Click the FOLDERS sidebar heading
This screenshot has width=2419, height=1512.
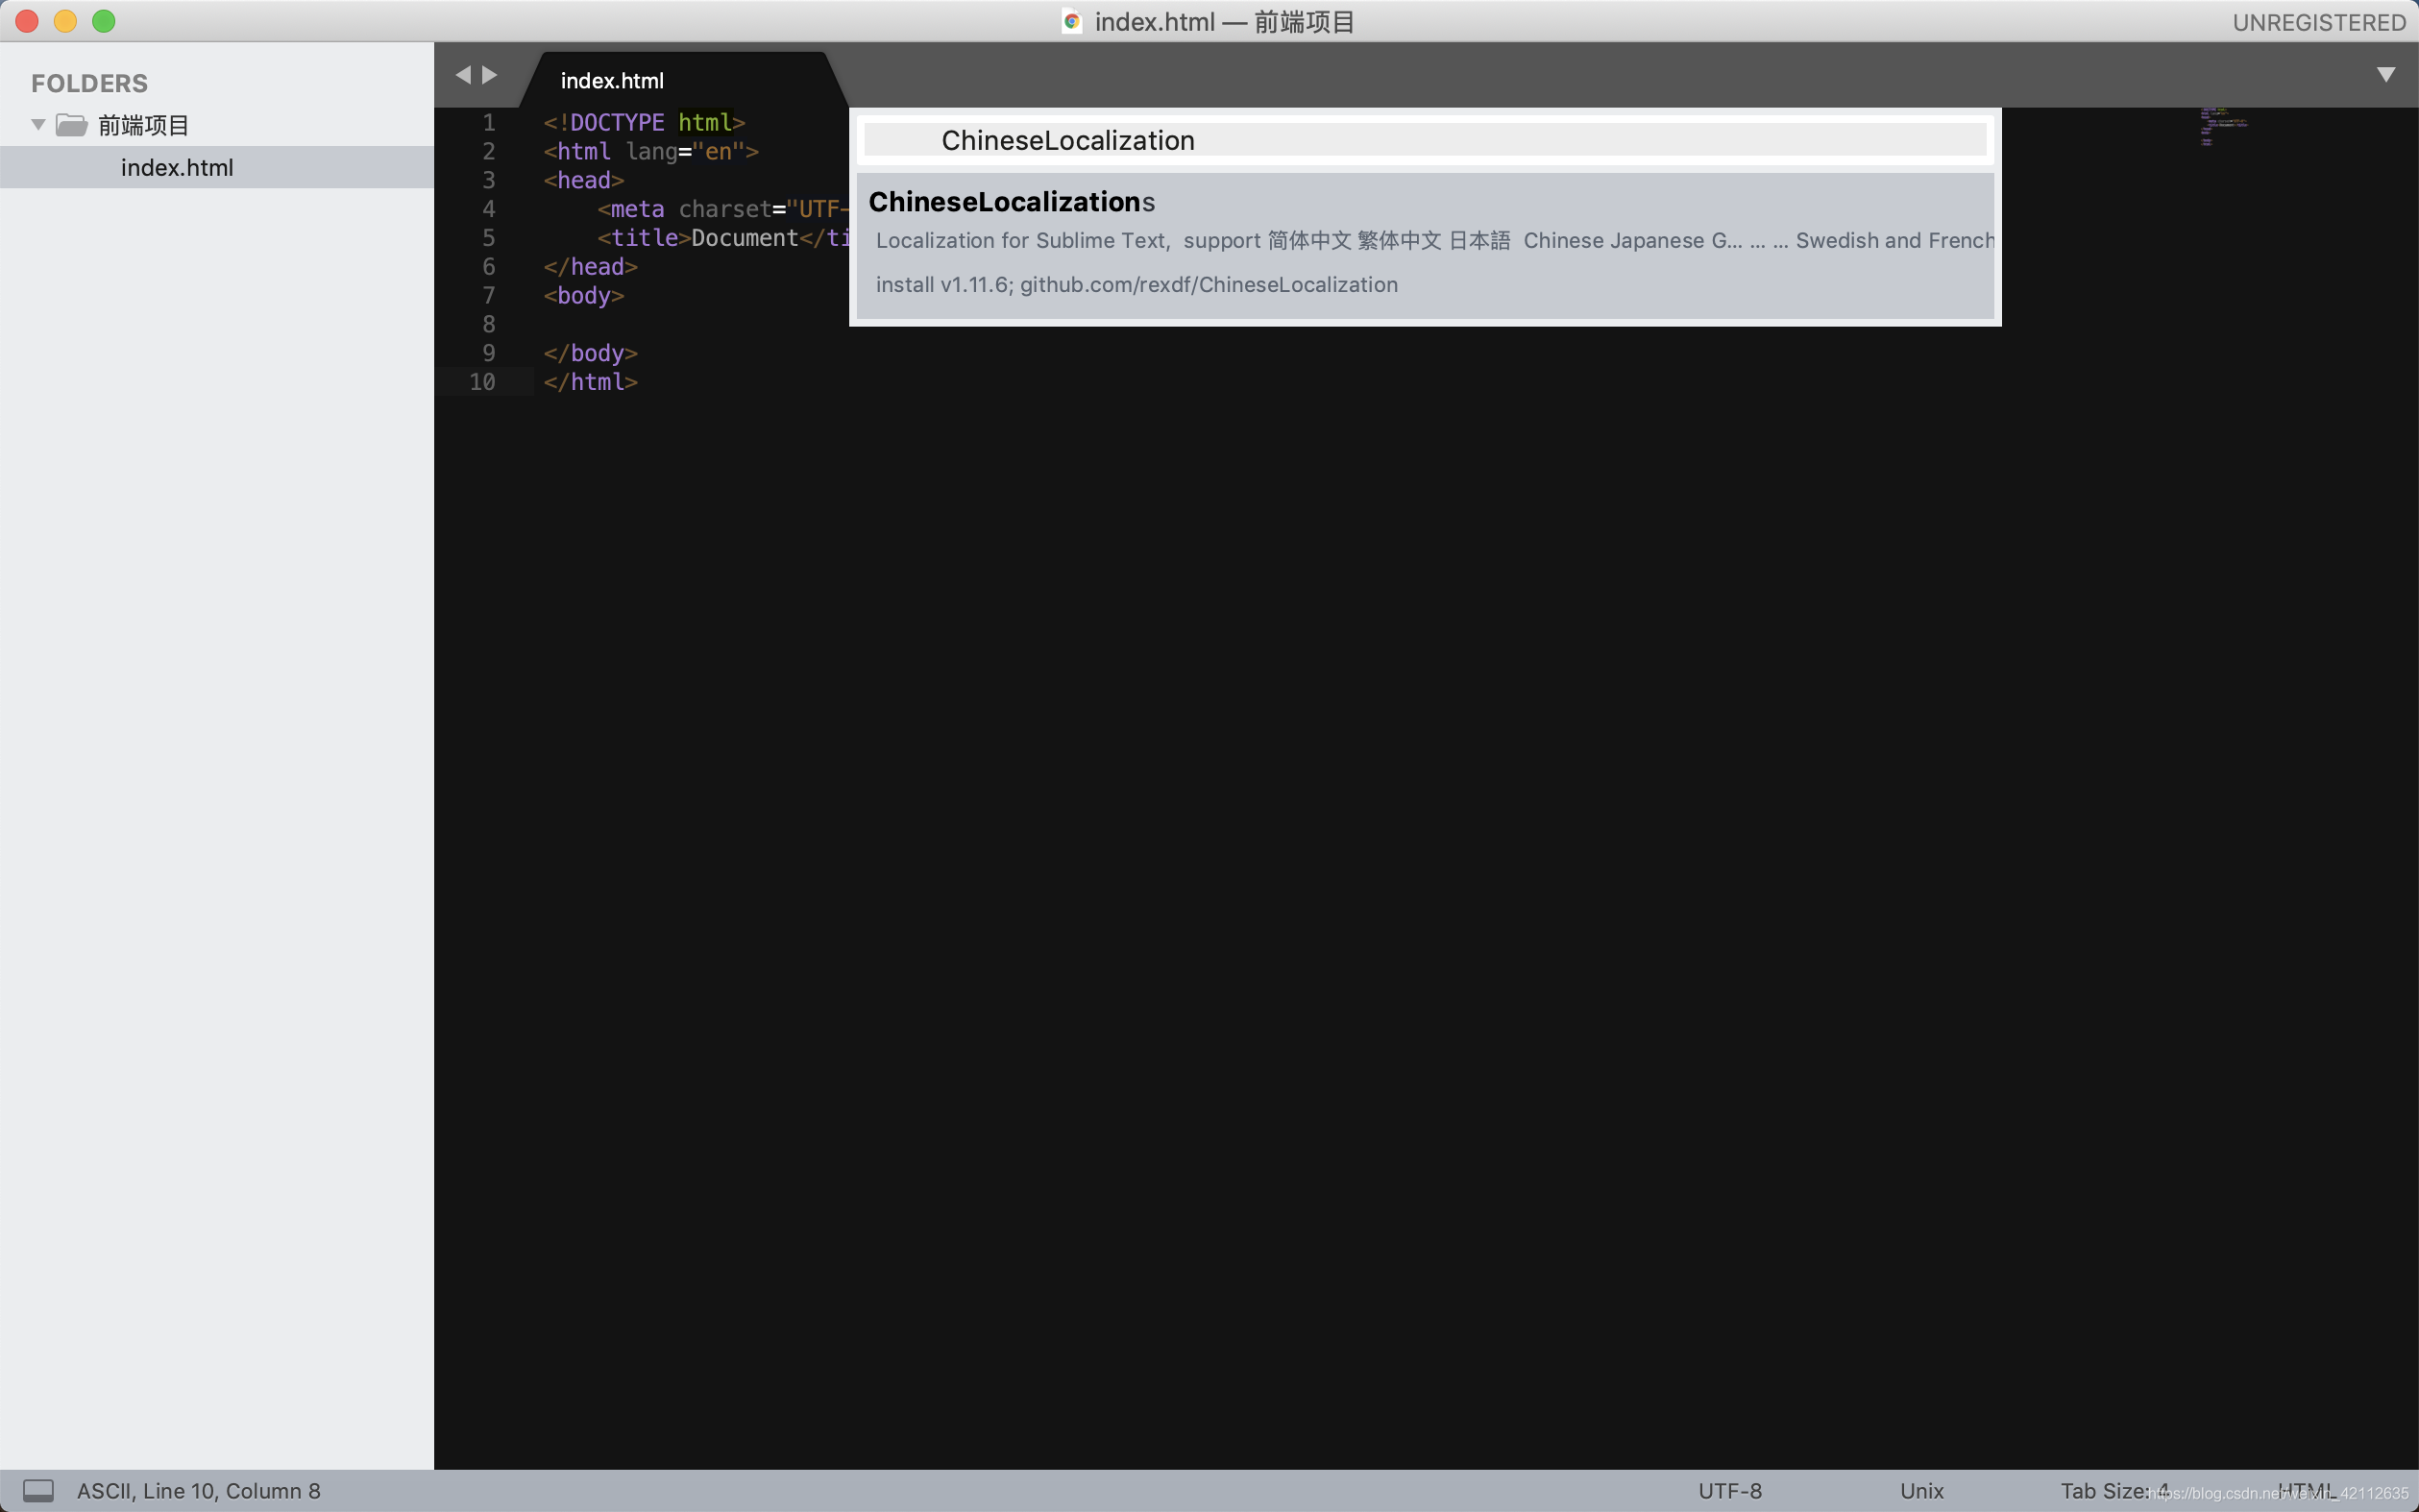[x=89, y=83]
